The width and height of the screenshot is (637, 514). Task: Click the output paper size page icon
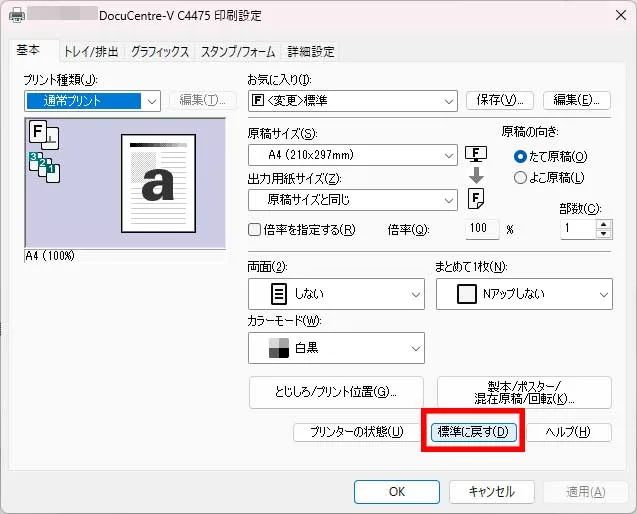(477, 198)
